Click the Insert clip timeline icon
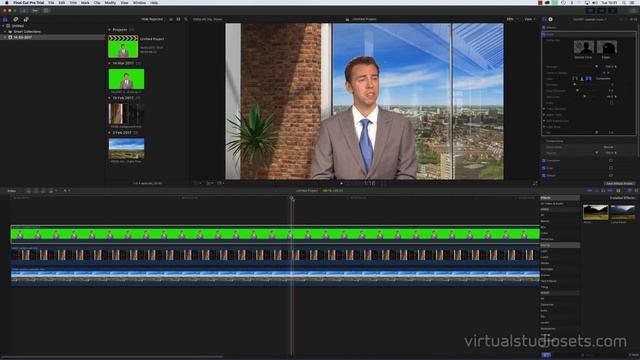This screenshot has height=360, width=640. (36, 191)
